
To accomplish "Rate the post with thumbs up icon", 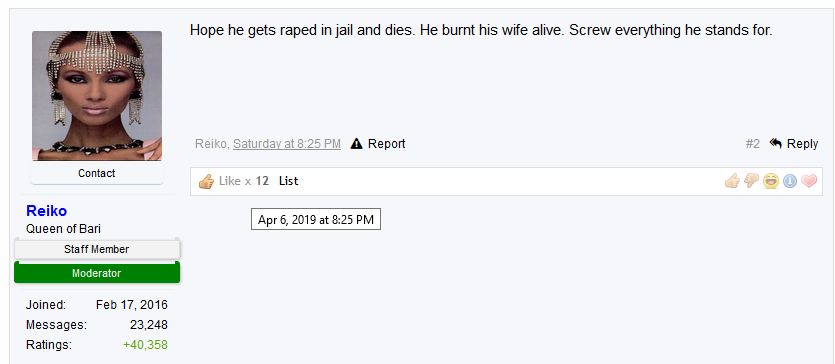I will click(x=732, y=181).
